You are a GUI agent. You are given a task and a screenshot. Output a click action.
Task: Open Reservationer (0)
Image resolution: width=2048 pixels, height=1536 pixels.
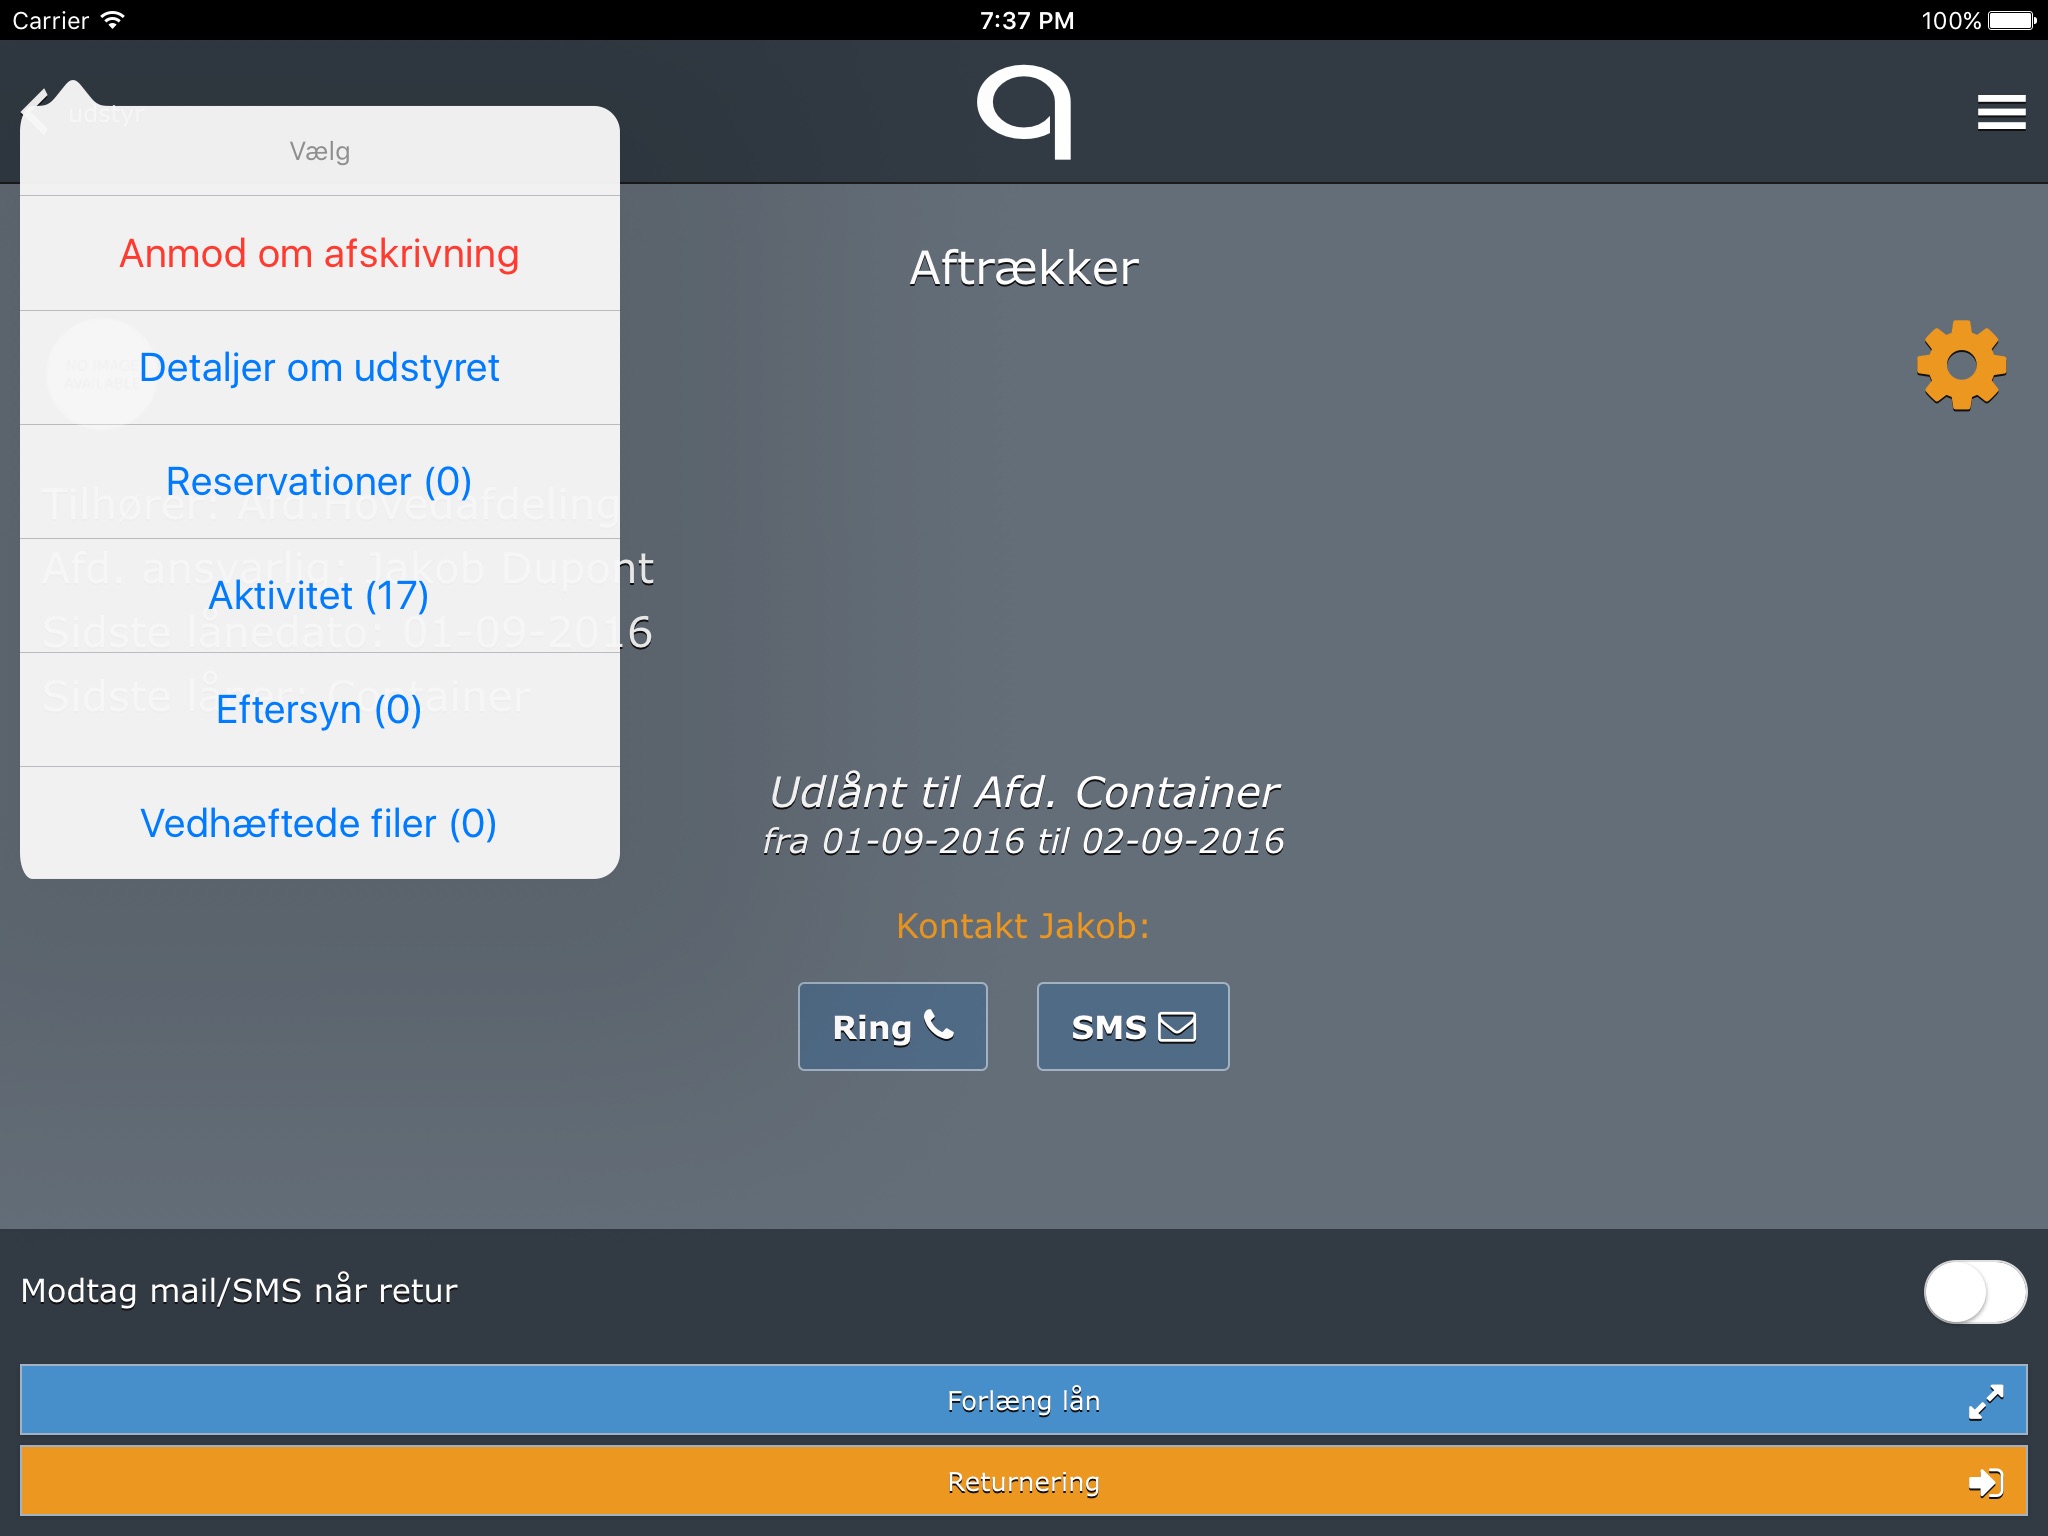(x=320, y=481)
